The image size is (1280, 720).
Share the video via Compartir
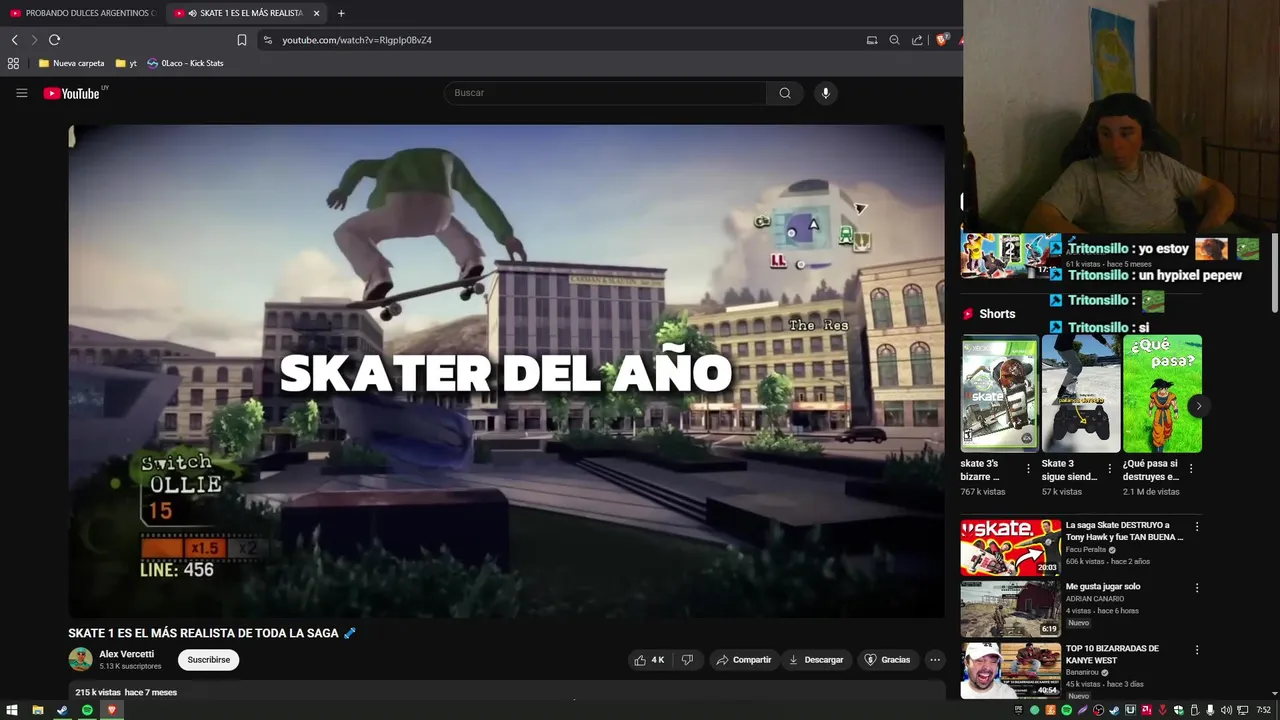pos(744,660)
